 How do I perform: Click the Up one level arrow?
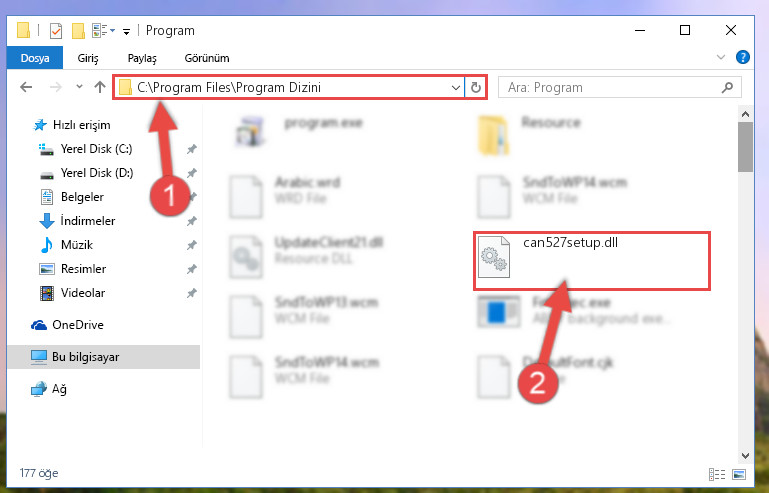(x=100, y=87)
